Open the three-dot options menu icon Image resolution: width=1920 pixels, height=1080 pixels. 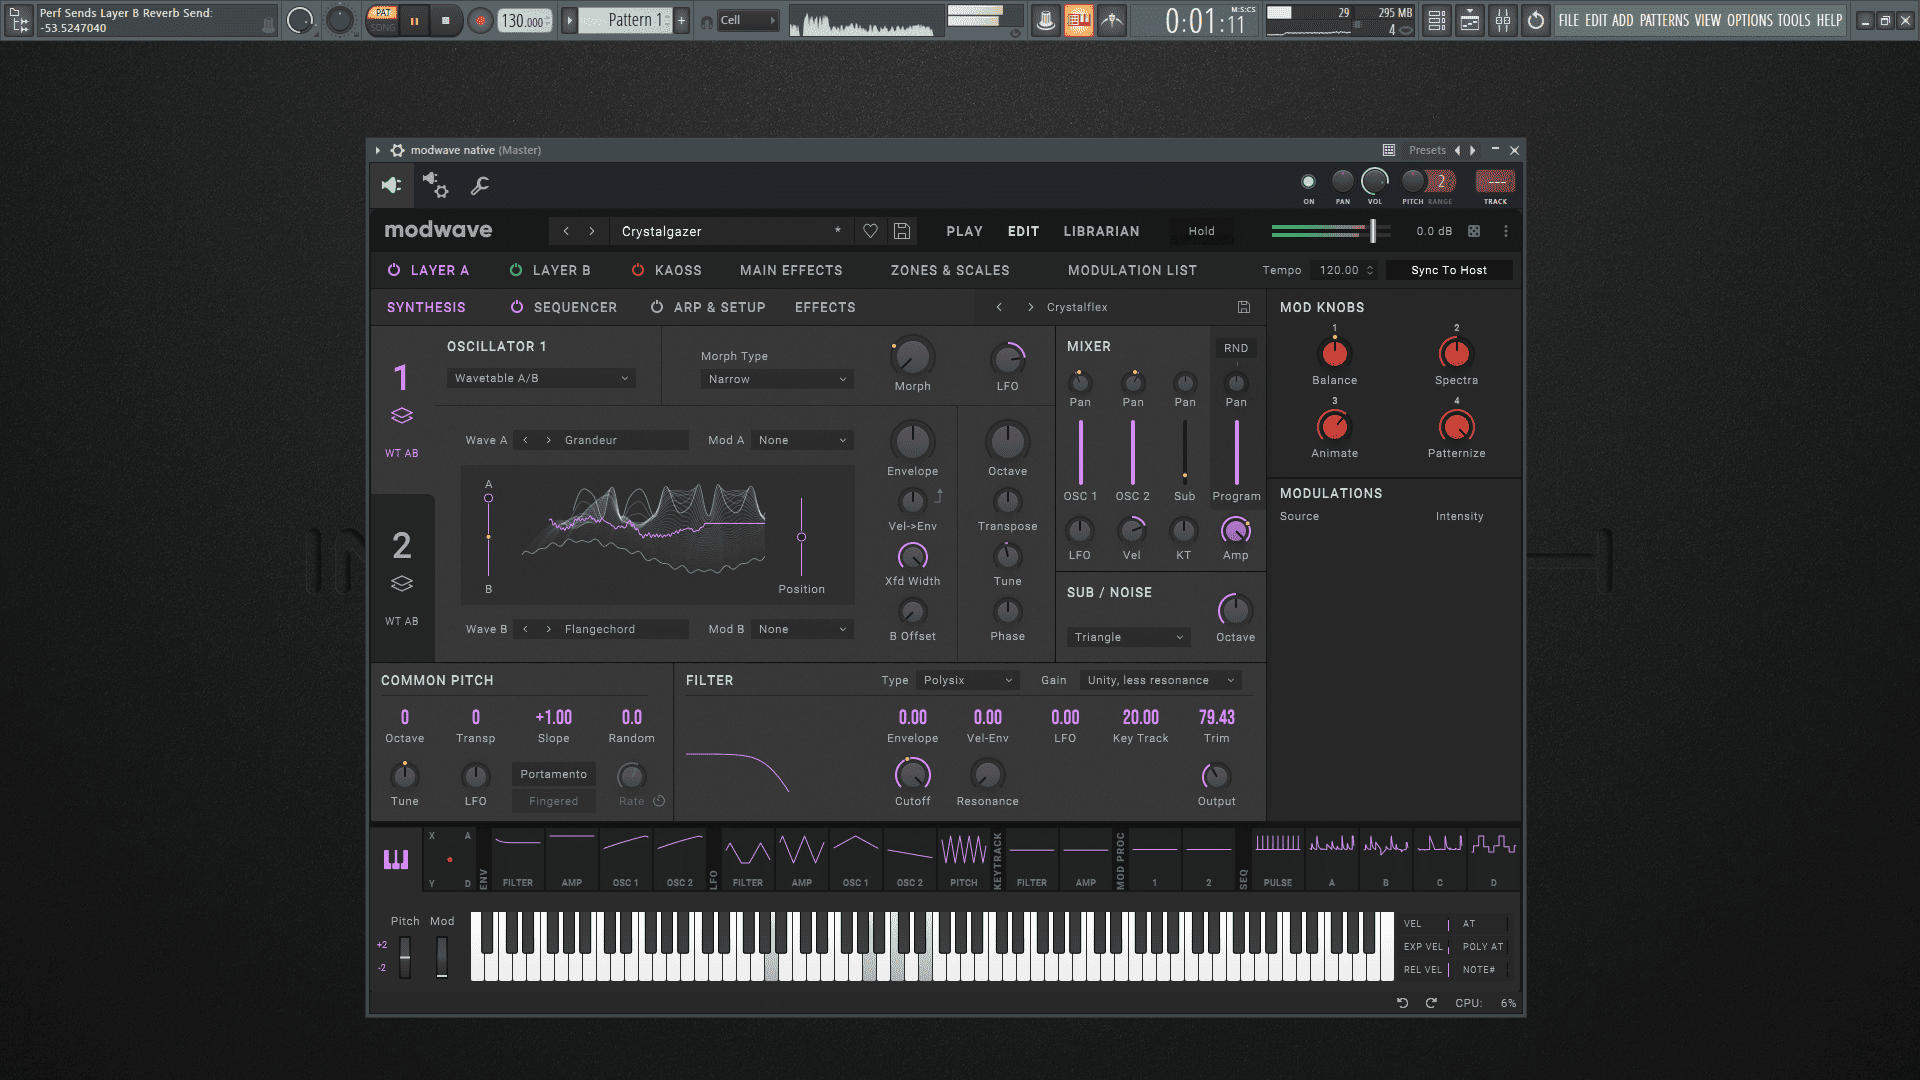(1506, 231)
